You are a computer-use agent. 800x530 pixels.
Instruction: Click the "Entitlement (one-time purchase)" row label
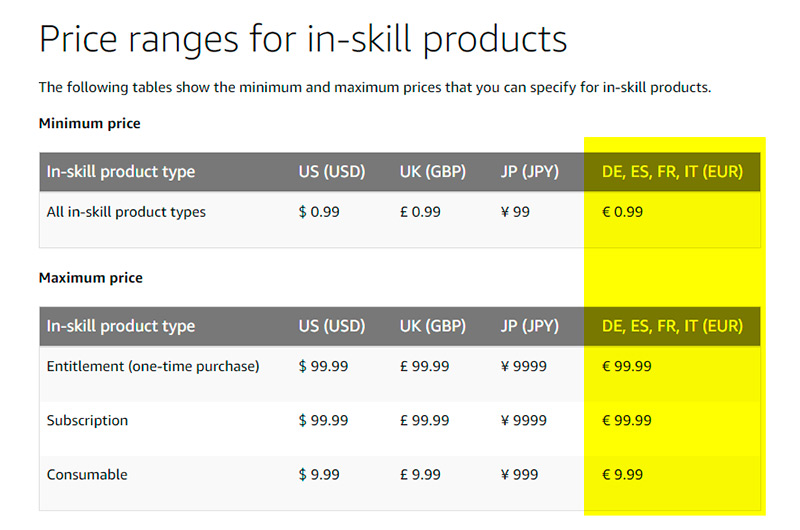point(153,366)
